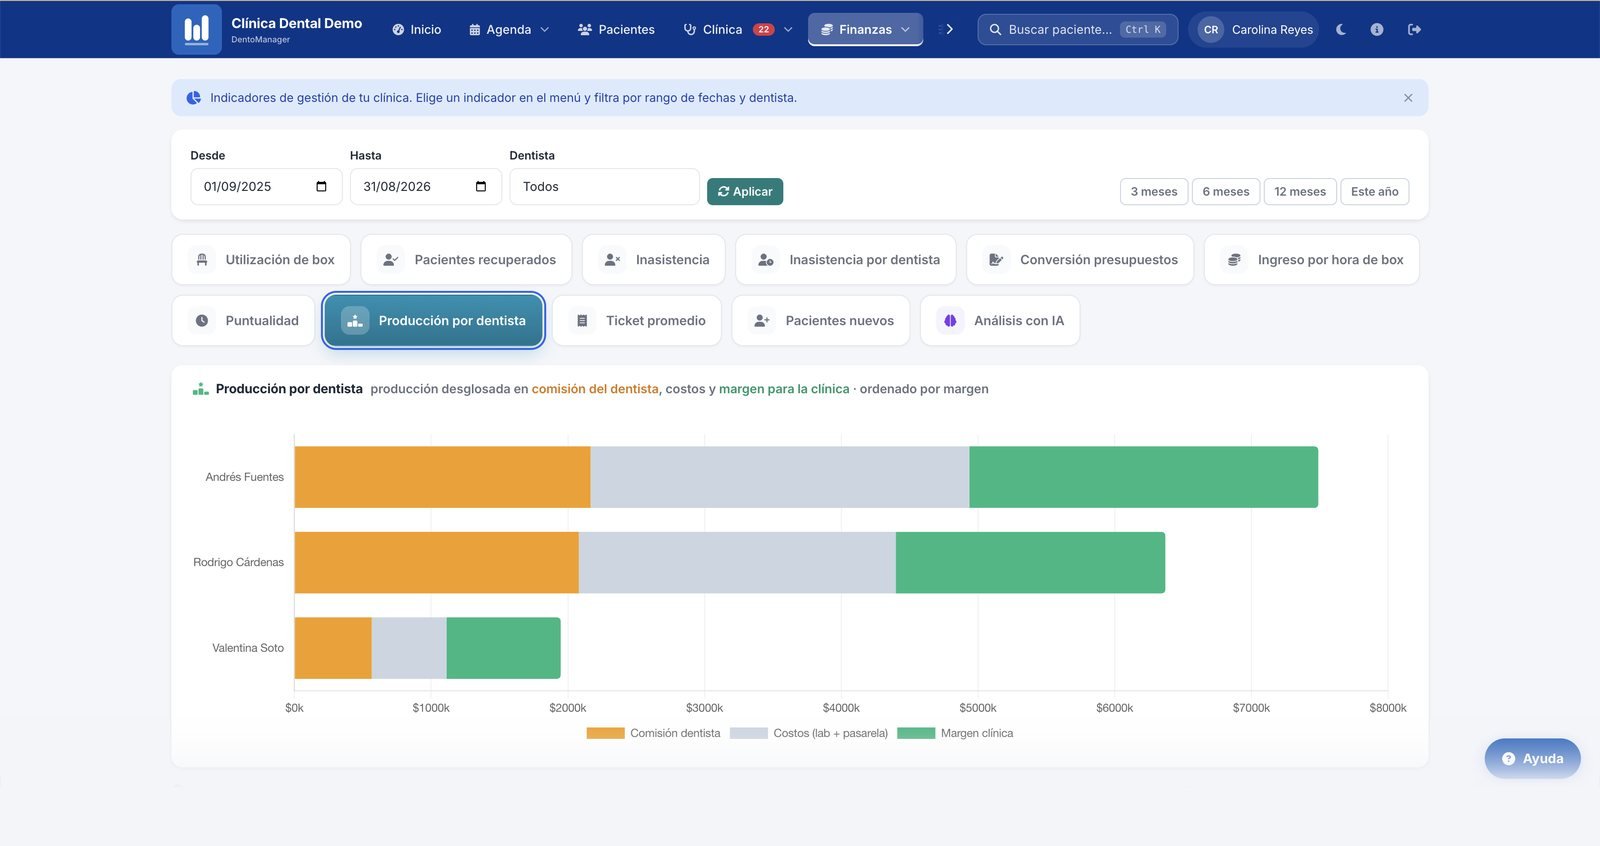Expand the Clínica menu
Viewport: 1600px width, 846px height.
[x=738, y=30]
